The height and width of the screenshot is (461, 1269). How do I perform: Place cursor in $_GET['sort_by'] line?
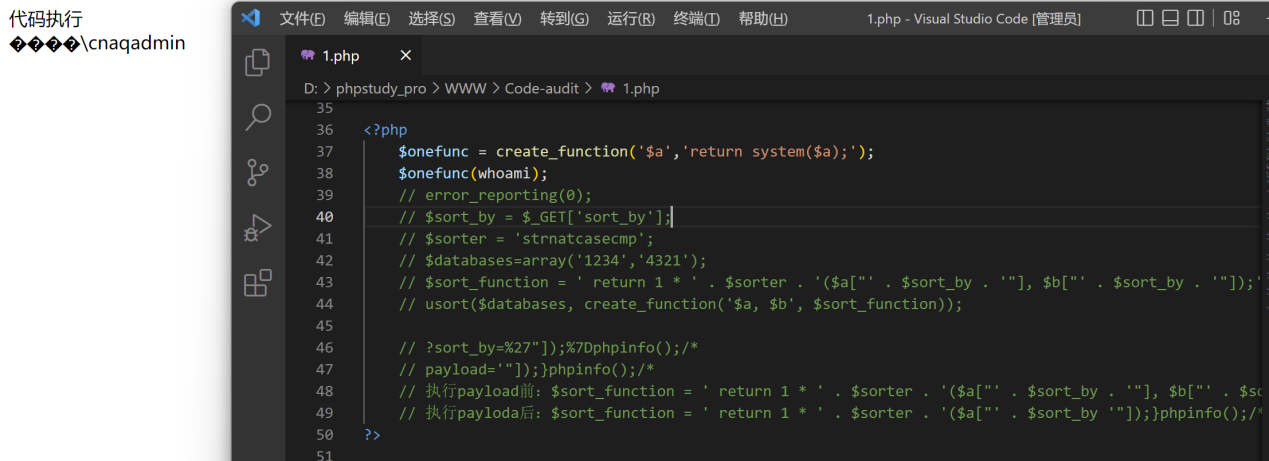tap(536, 217)
